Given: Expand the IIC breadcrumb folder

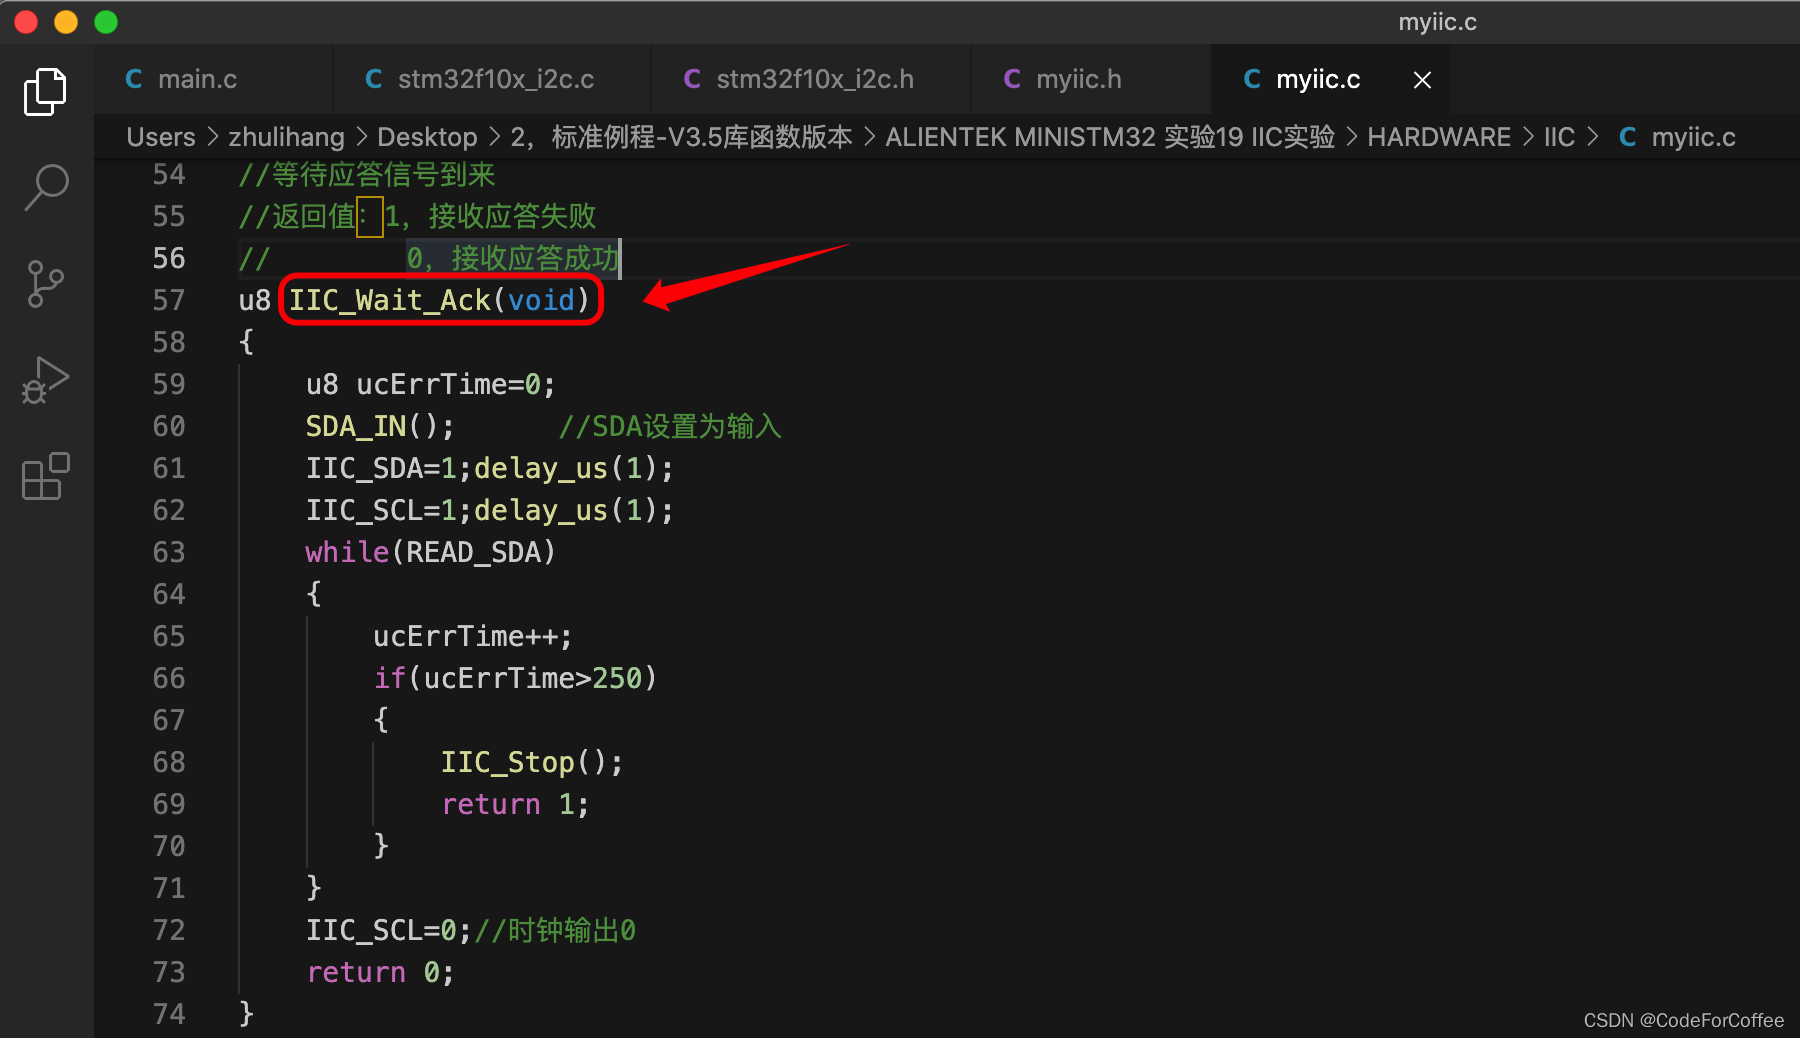Looking at the screenshot, I should pos(1558,137).
